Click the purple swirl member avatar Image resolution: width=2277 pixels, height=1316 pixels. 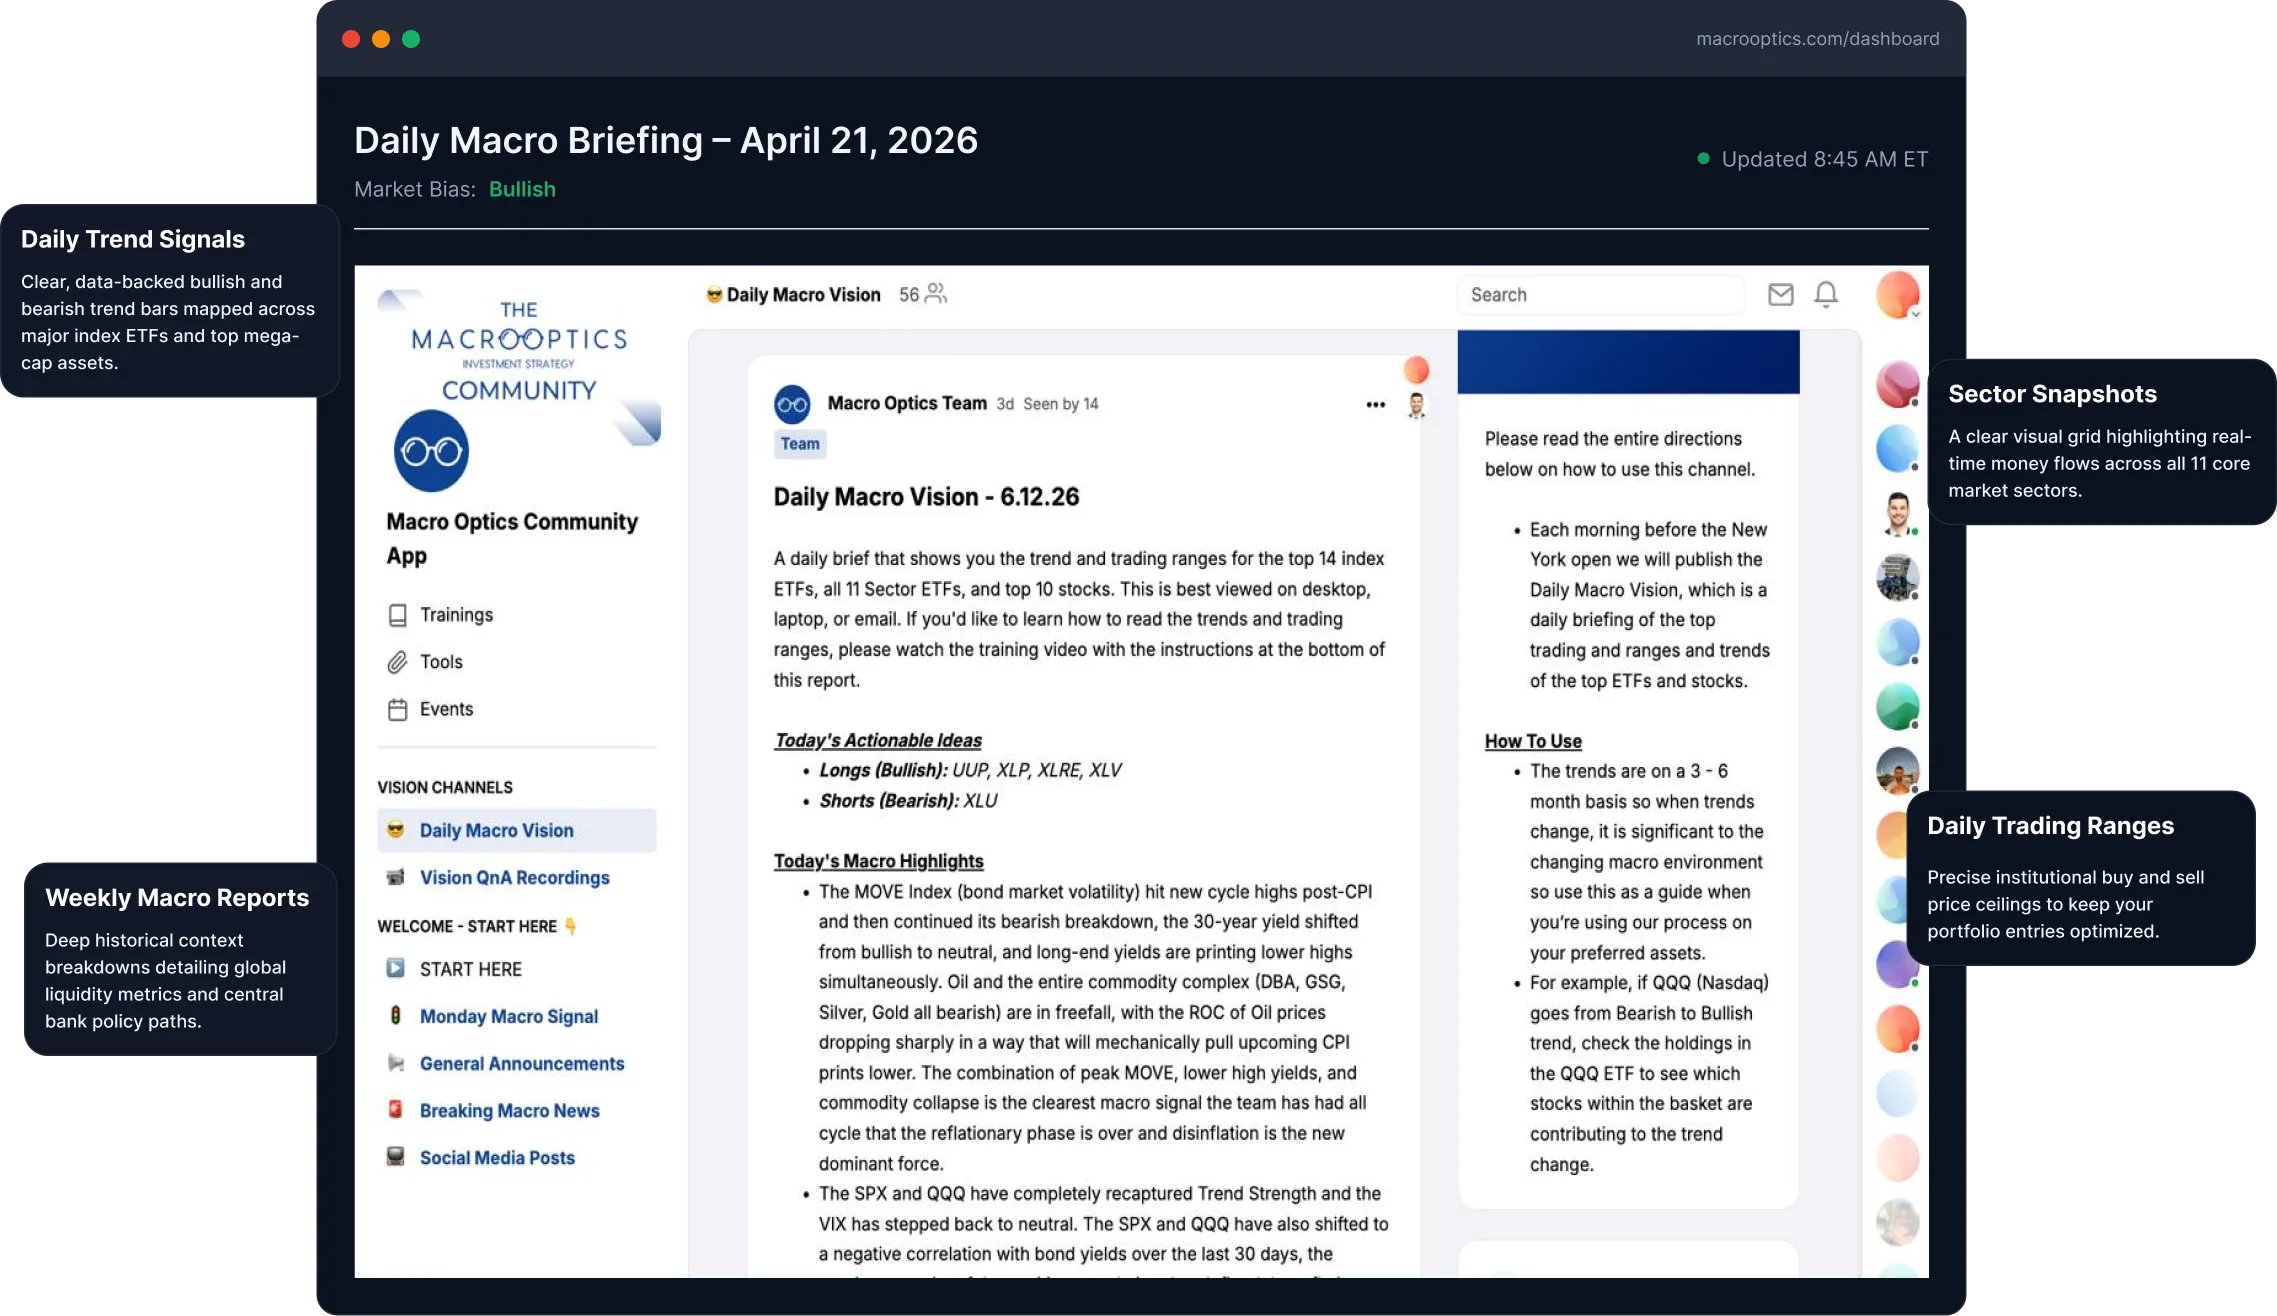click(1897, 965)
